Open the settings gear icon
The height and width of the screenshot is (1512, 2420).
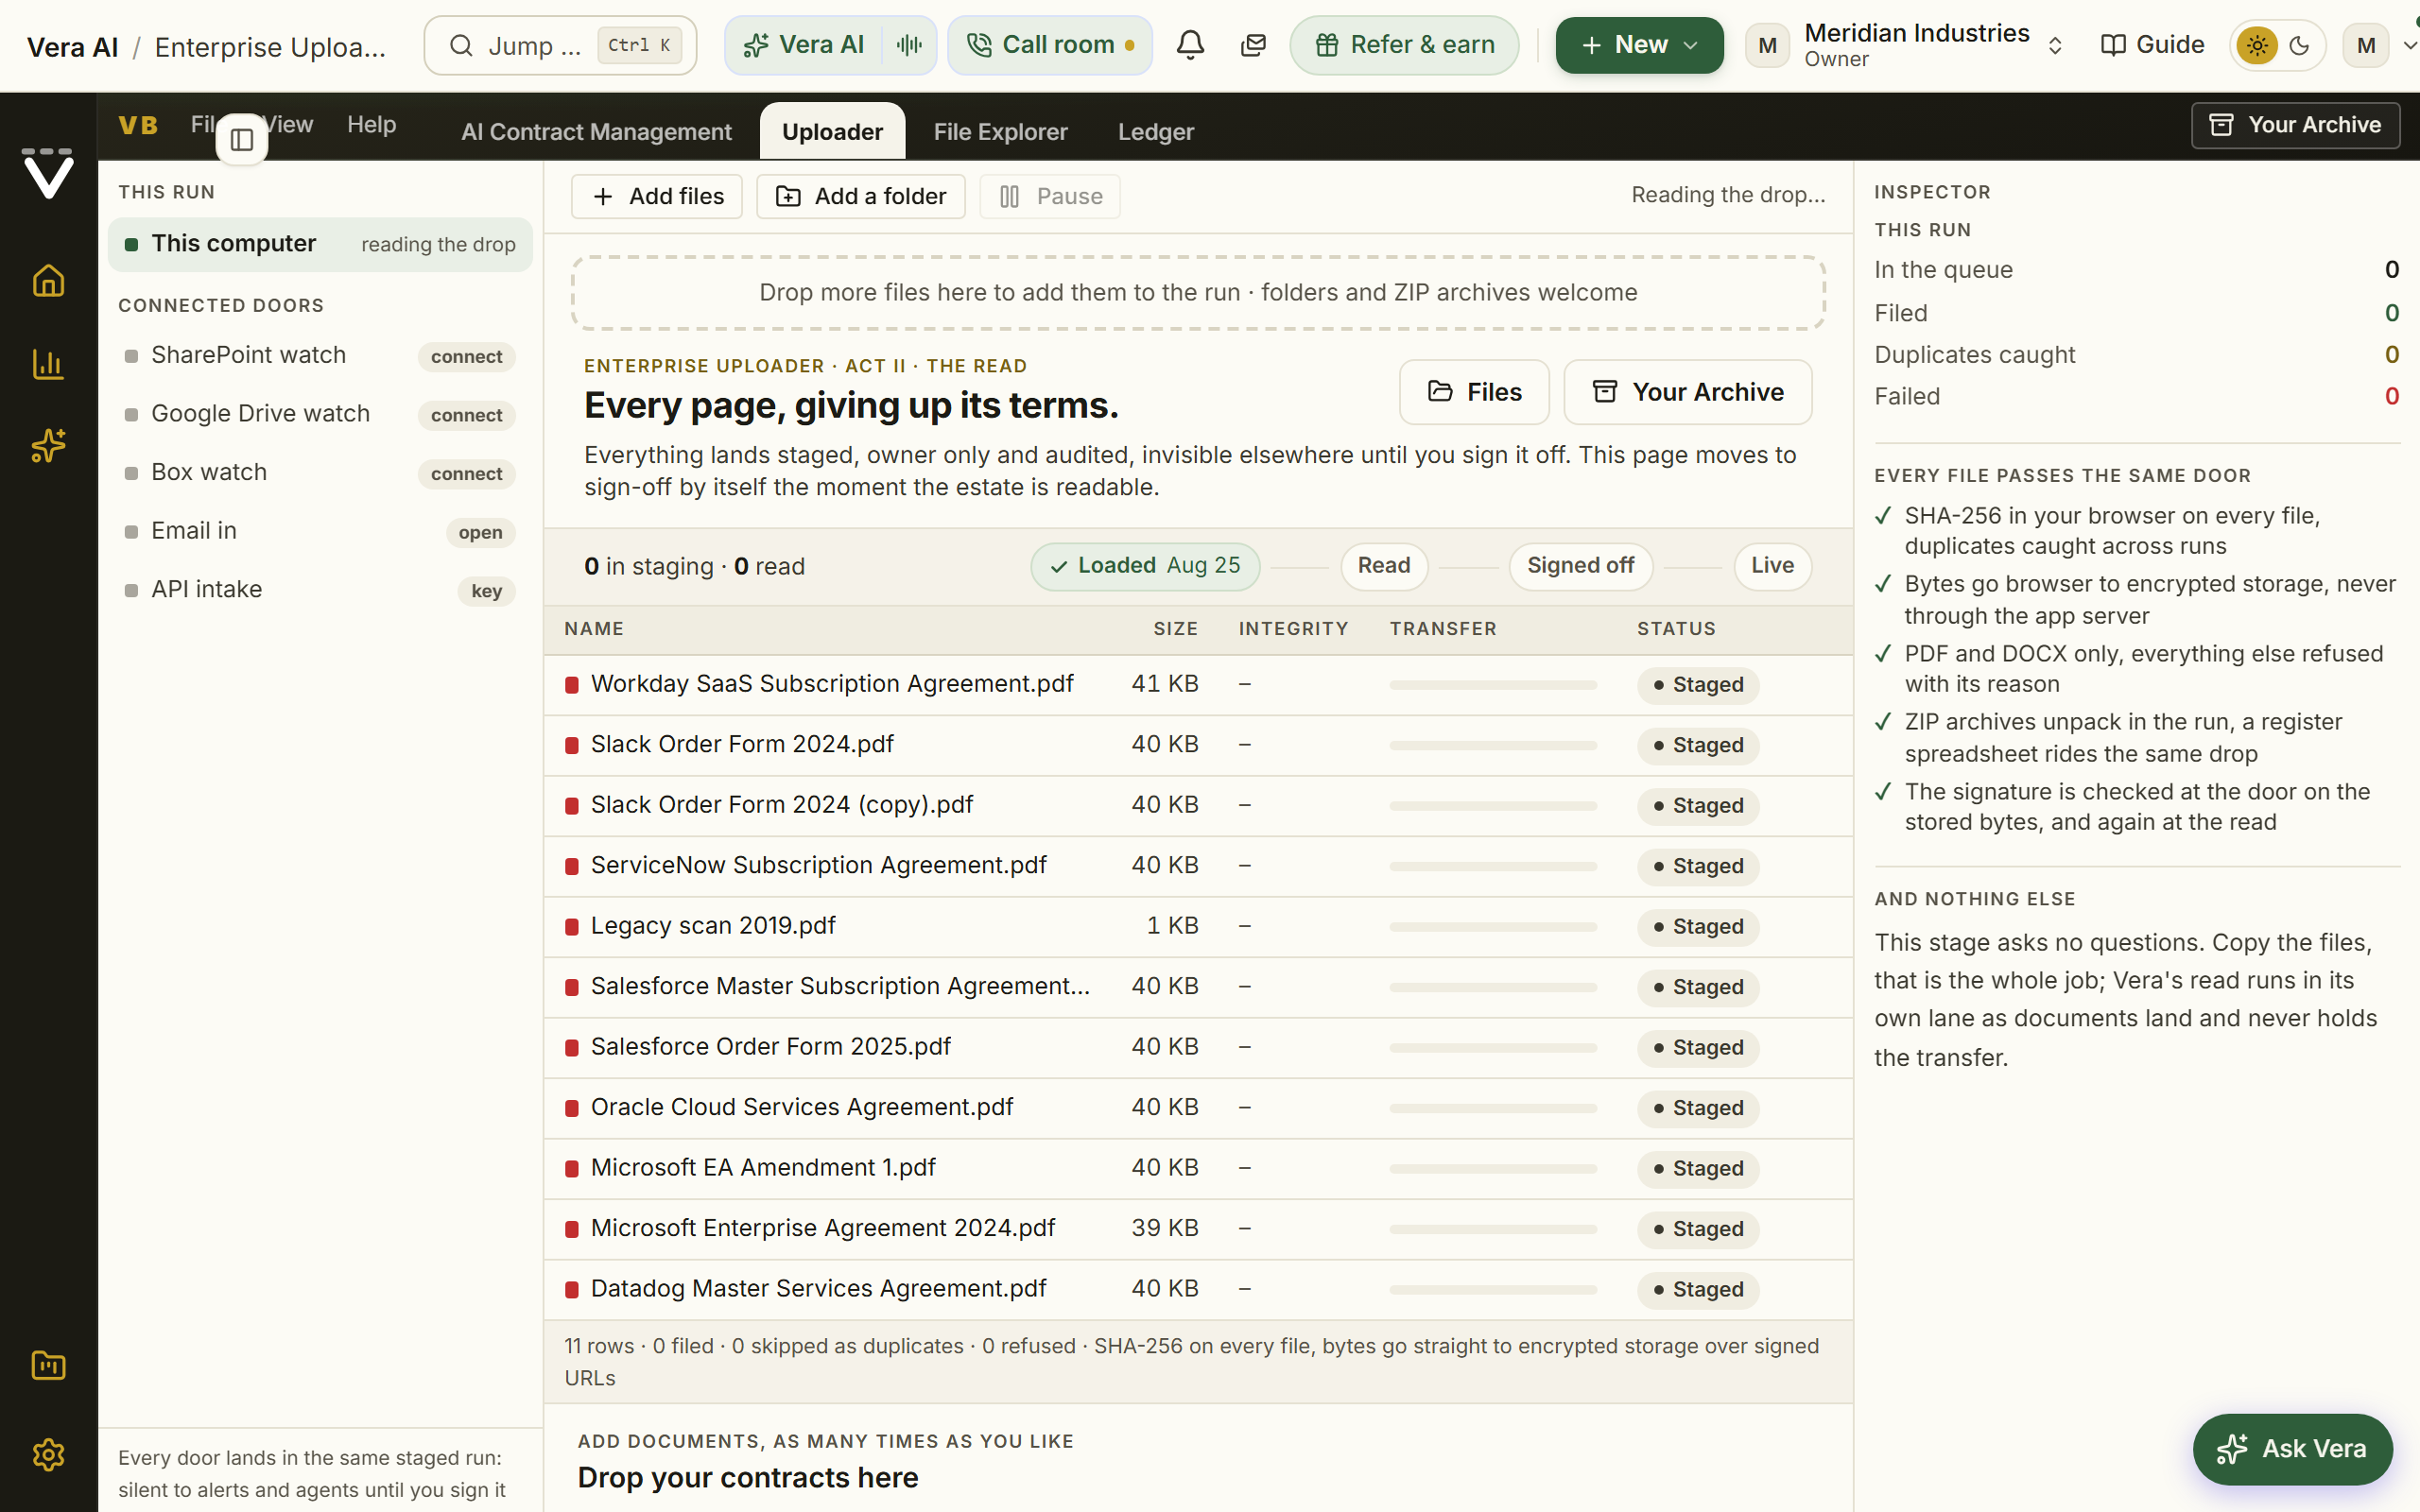[x=48, y=1454]
